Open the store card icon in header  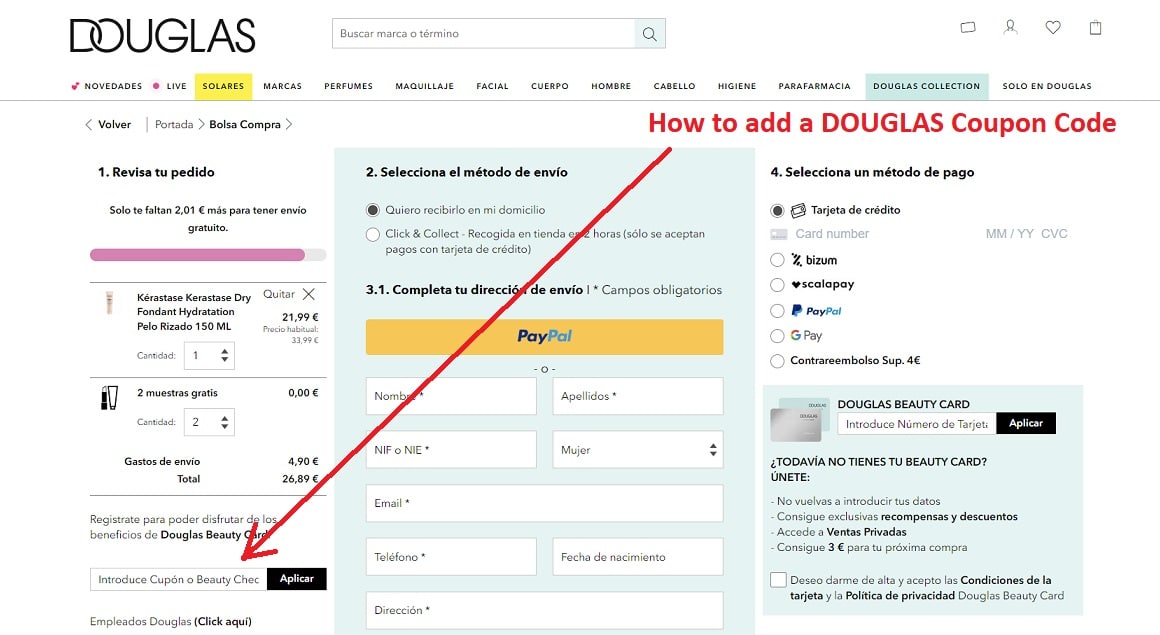(x=968, y=27)
